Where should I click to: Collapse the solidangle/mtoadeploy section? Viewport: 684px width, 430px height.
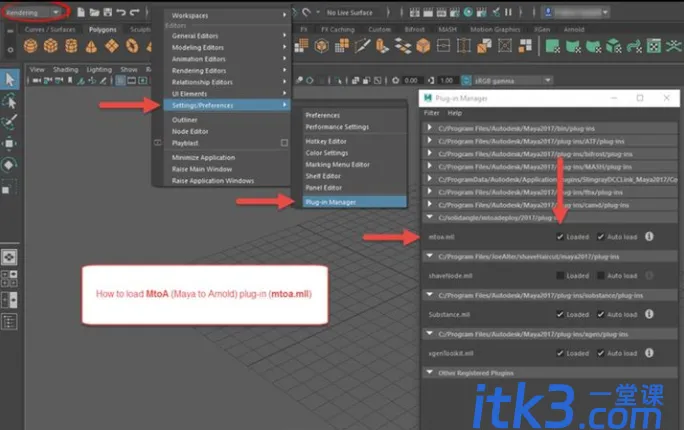[x=429, y=217]
